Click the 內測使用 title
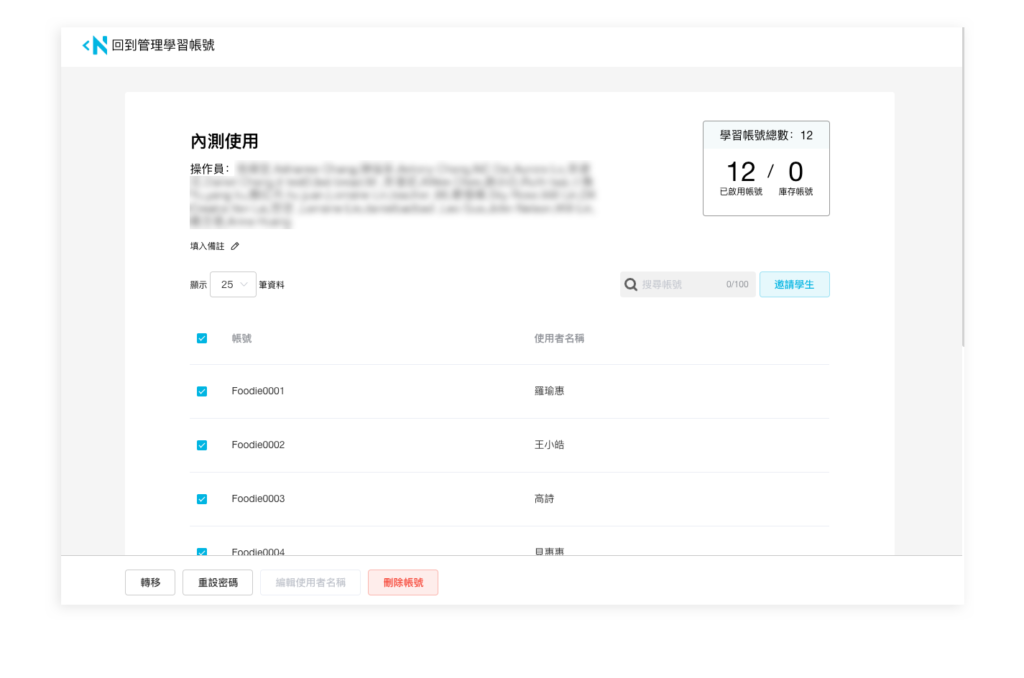The height and width of the screenshot is (678, 1024). point(224,141)
